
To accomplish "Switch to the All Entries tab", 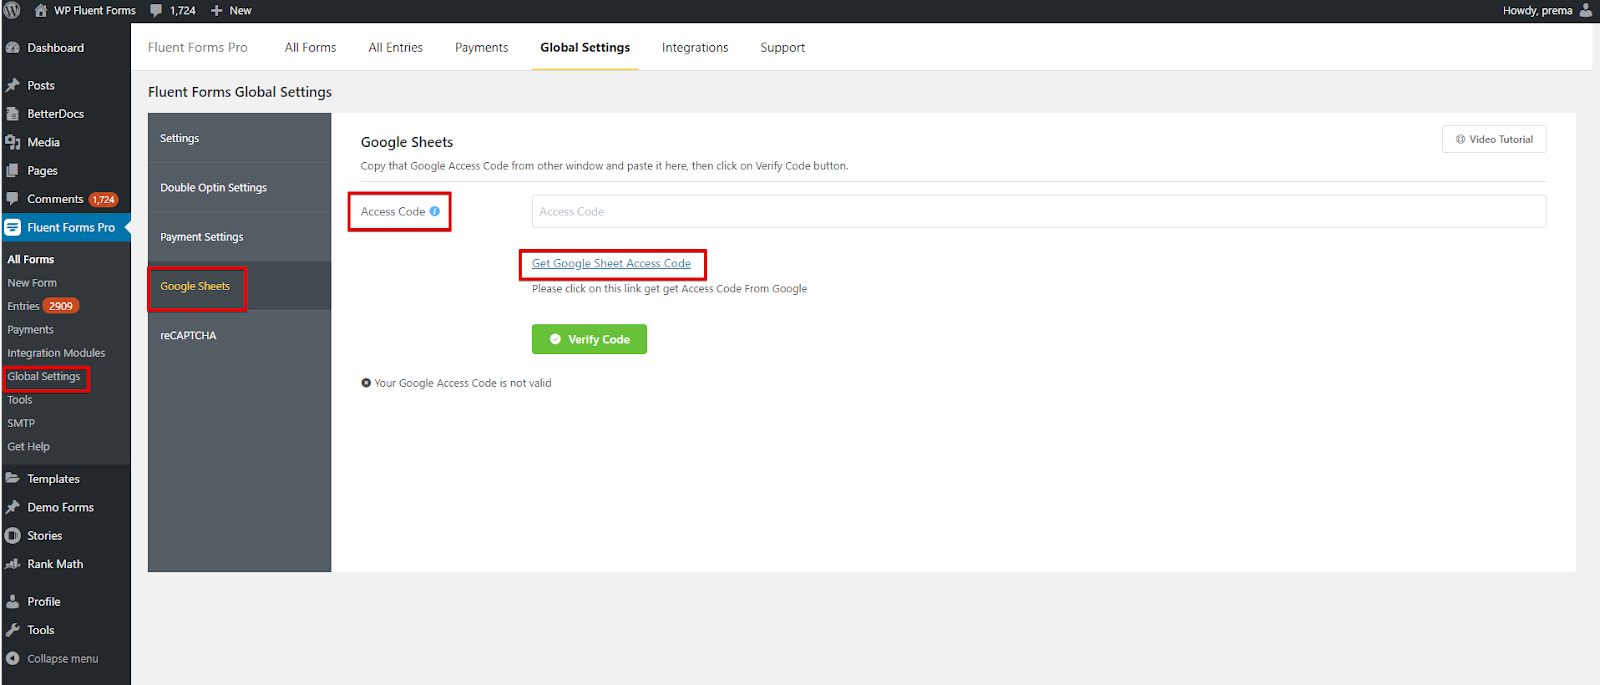I will click(396, 47).
